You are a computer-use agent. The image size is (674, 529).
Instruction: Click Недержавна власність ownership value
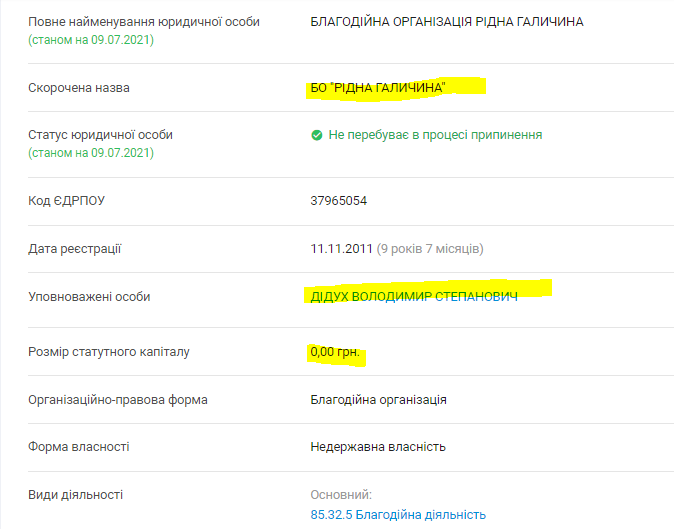(378, 447)
